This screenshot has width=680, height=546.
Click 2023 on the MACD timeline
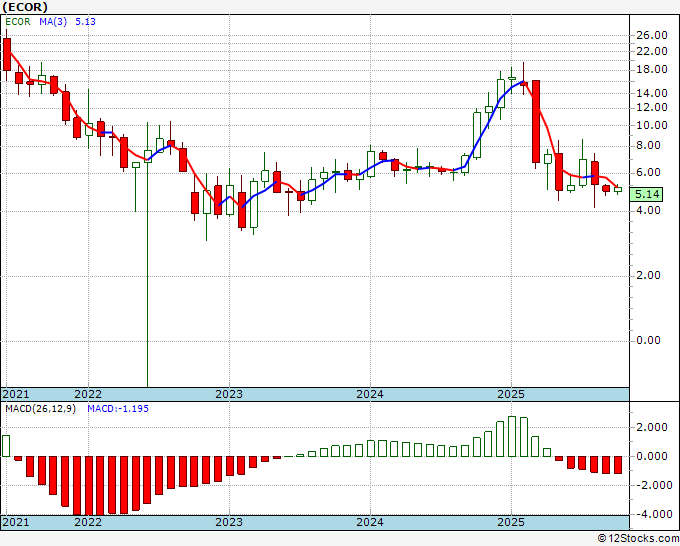pyautogui.click(x=229, y=522)
